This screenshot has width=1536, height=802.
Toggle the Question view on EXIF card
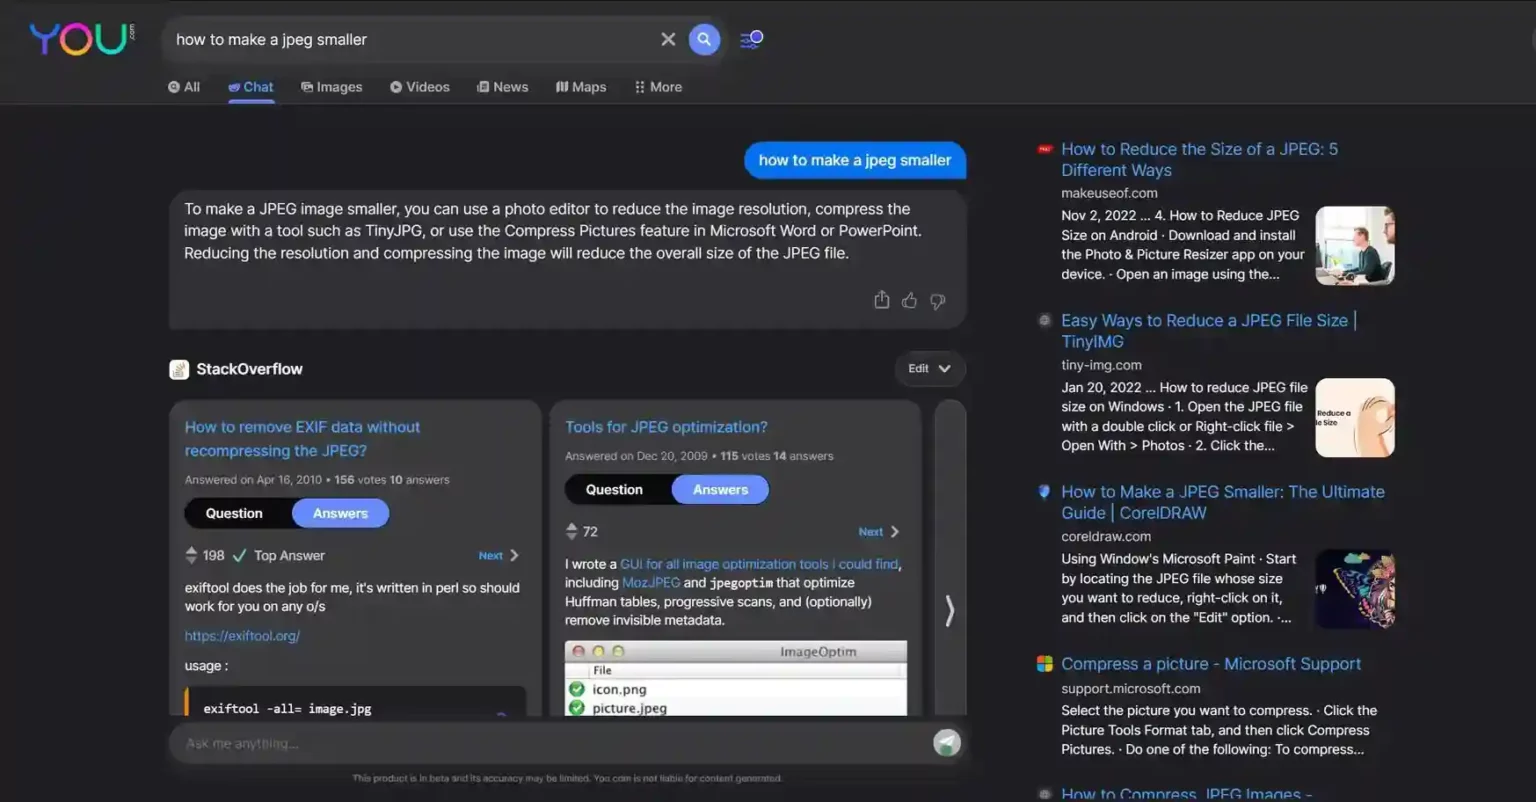click(x=237, y=513)
